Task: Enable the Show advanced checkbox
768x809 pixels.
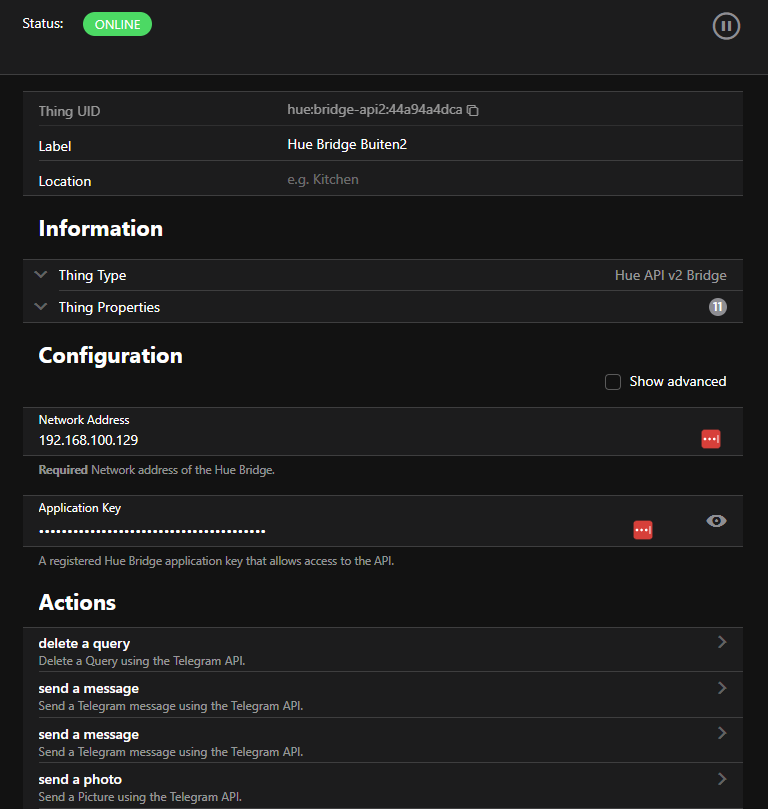Action: [x=613, y=381]
